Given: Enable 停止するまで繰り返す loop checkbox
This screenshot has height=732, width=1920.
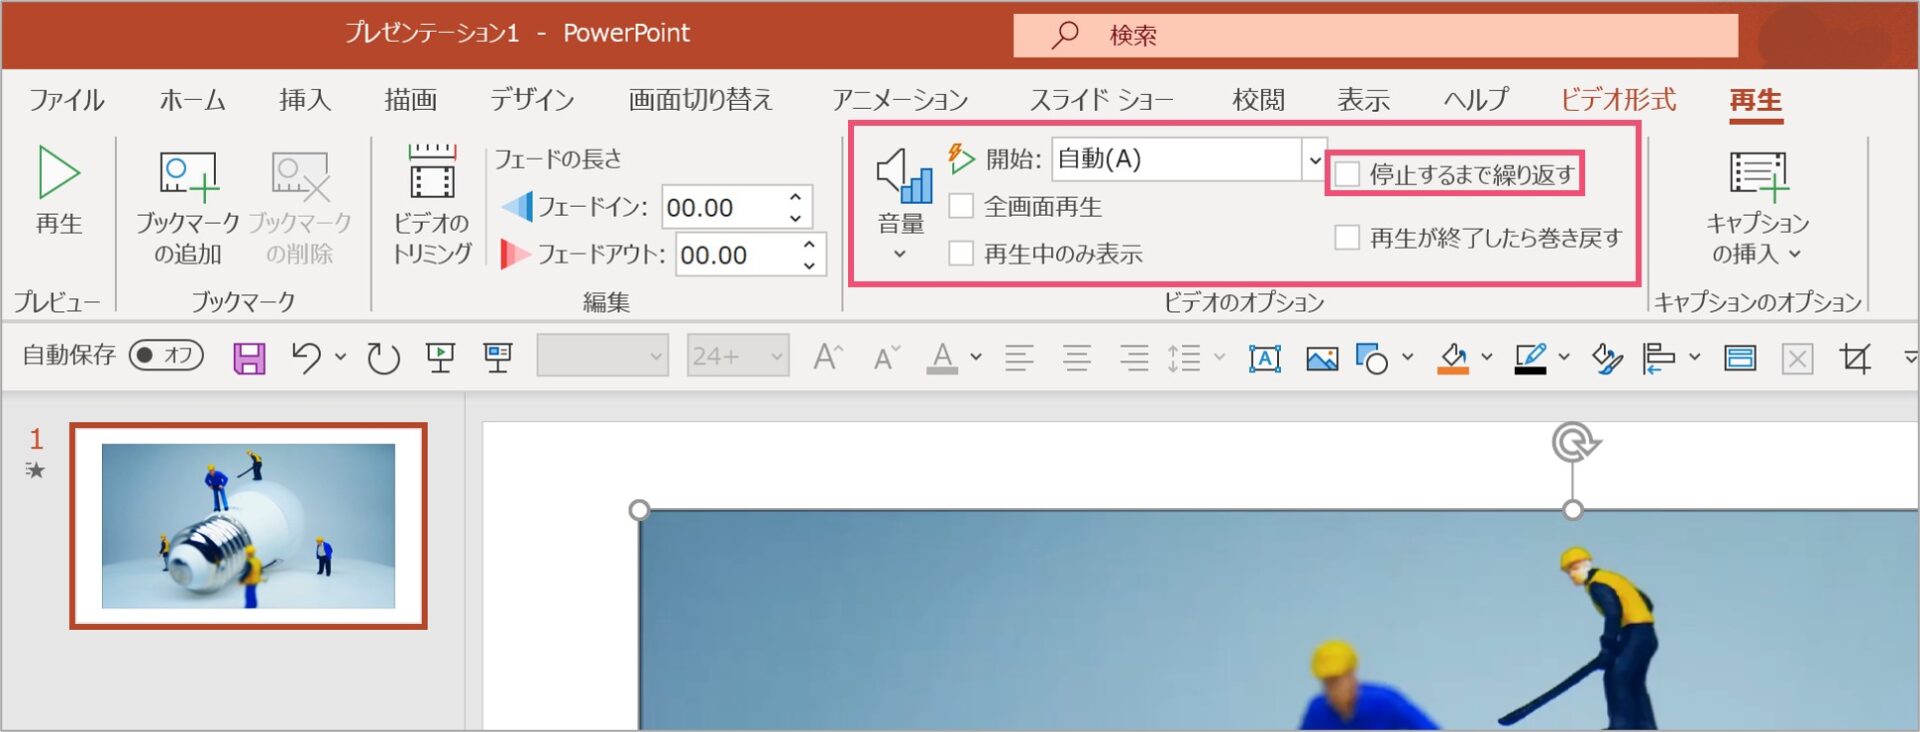Looking at the screenshot, I should (1347, 174).
